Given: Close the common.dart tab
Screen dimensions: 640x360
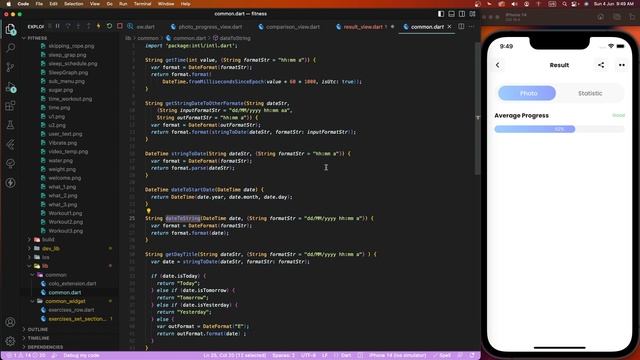Looking at the screenshot, I should click(x=449, y=27).
